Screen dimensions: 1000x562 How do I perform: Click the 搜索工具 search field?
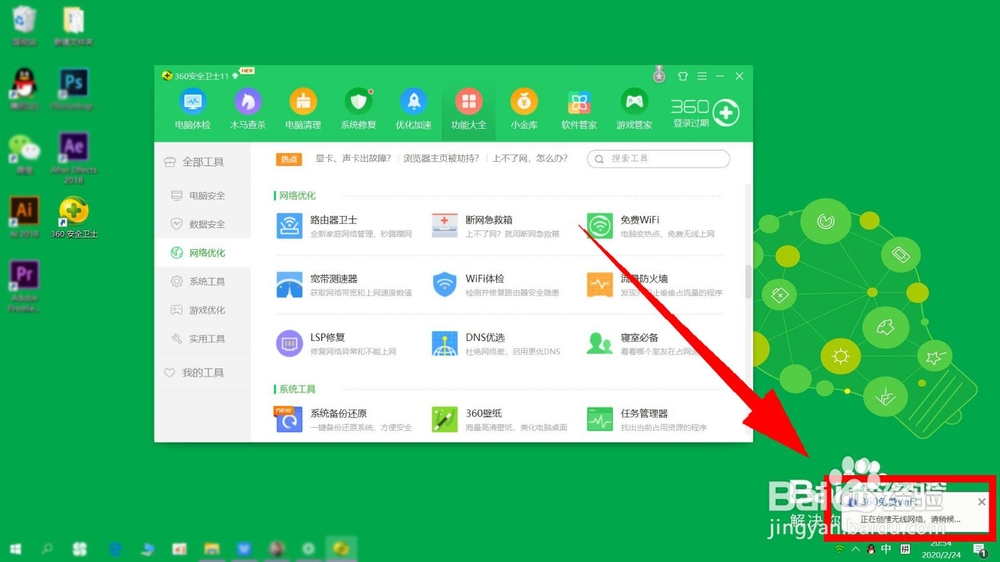click(x=658, y=159)
